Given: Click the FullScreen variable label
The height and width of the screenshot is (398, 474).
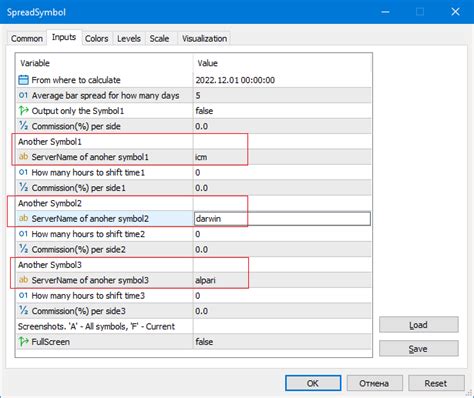Looking at the screenshot, I should pos(51,342).
